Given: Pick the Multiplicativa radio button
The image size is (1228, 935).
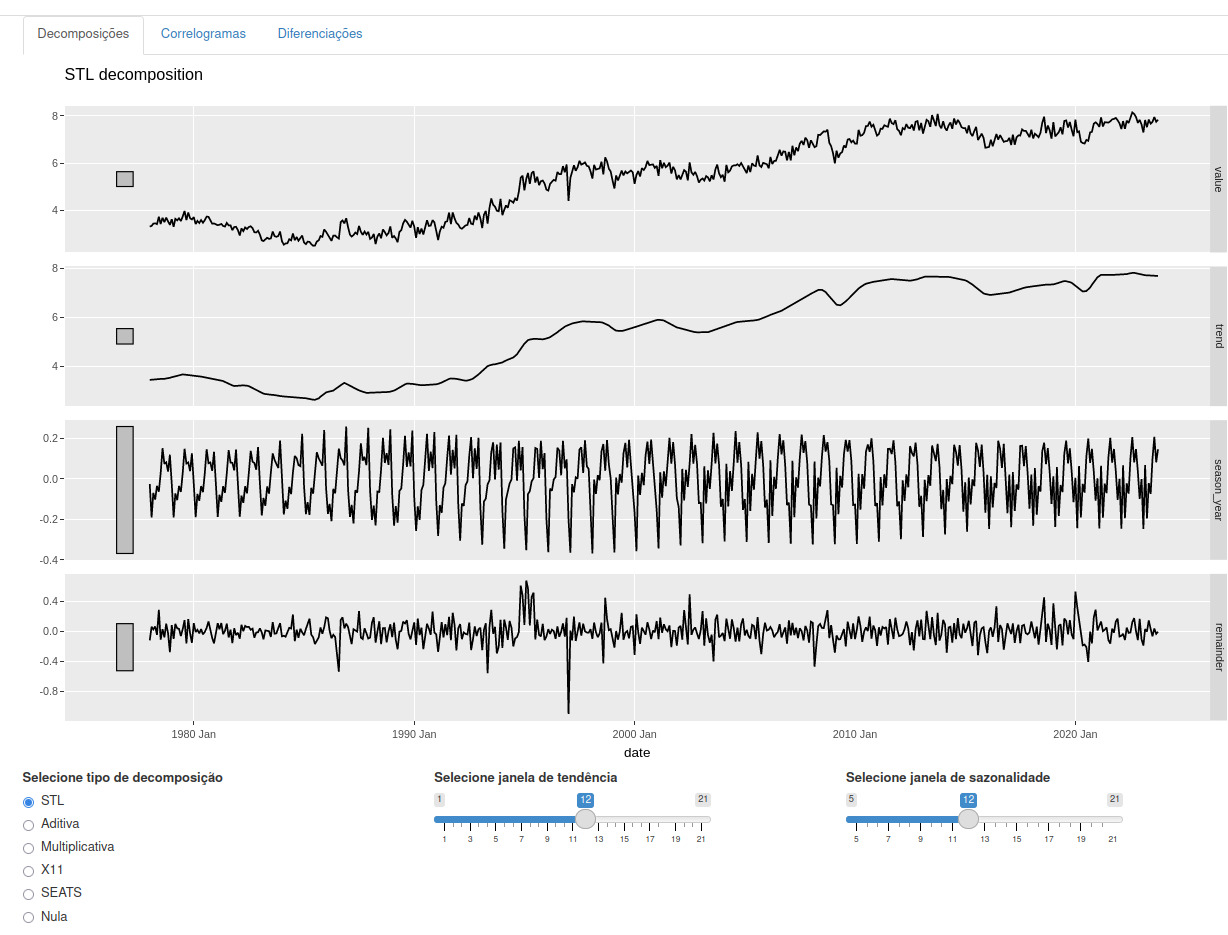Looking at the screenshot, I should 28,848.
